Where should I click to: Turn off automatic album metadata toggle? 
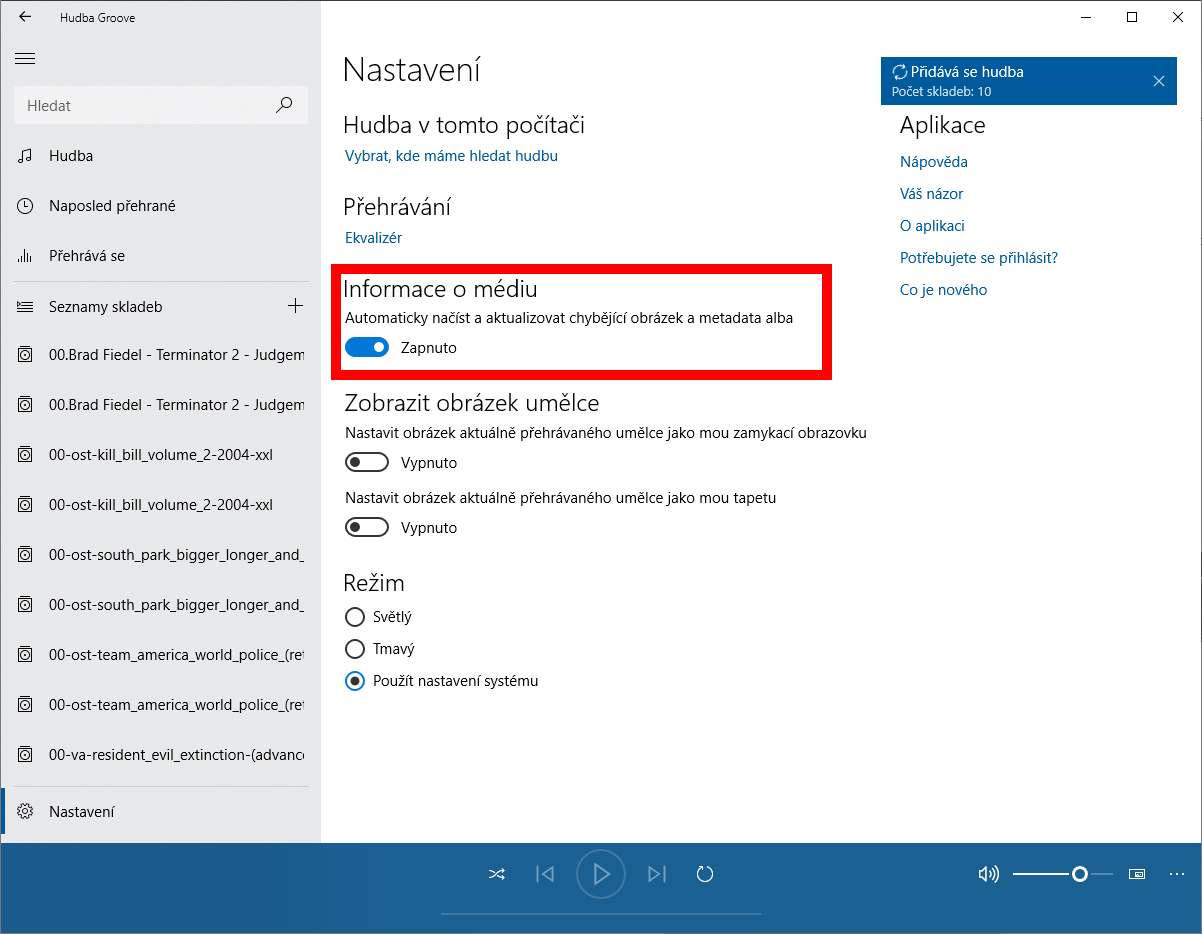(x=366, y=347)
